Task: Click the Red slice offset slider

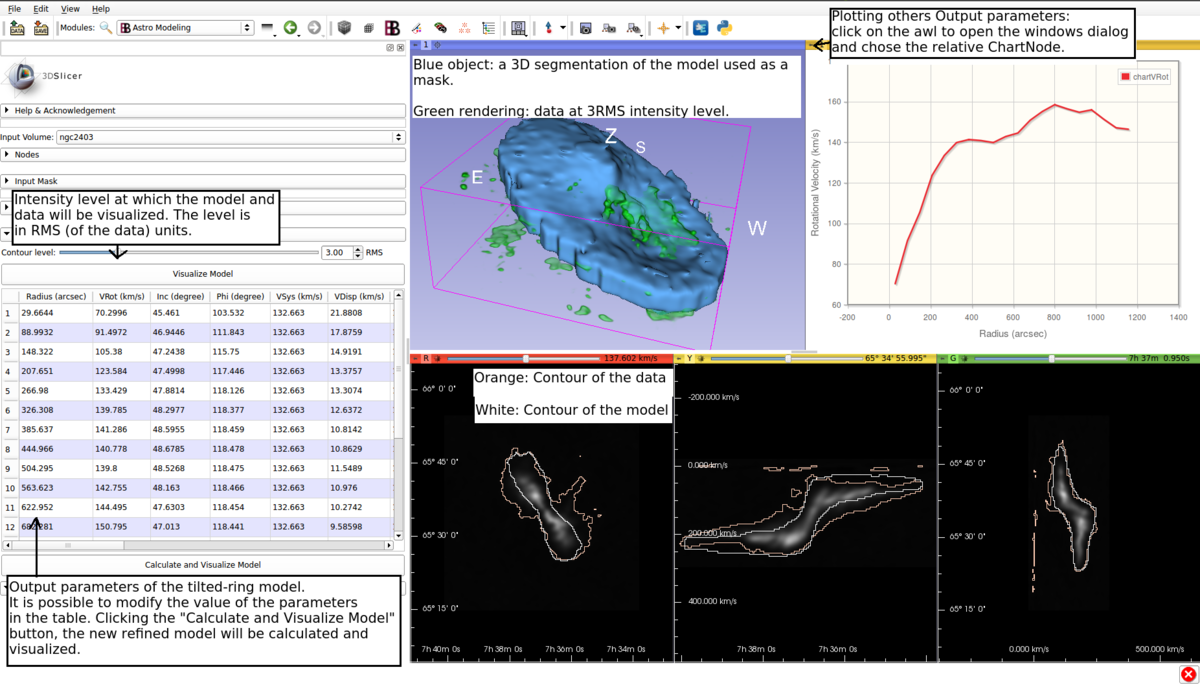Action: pyautogui.click(x=525, y=358)
